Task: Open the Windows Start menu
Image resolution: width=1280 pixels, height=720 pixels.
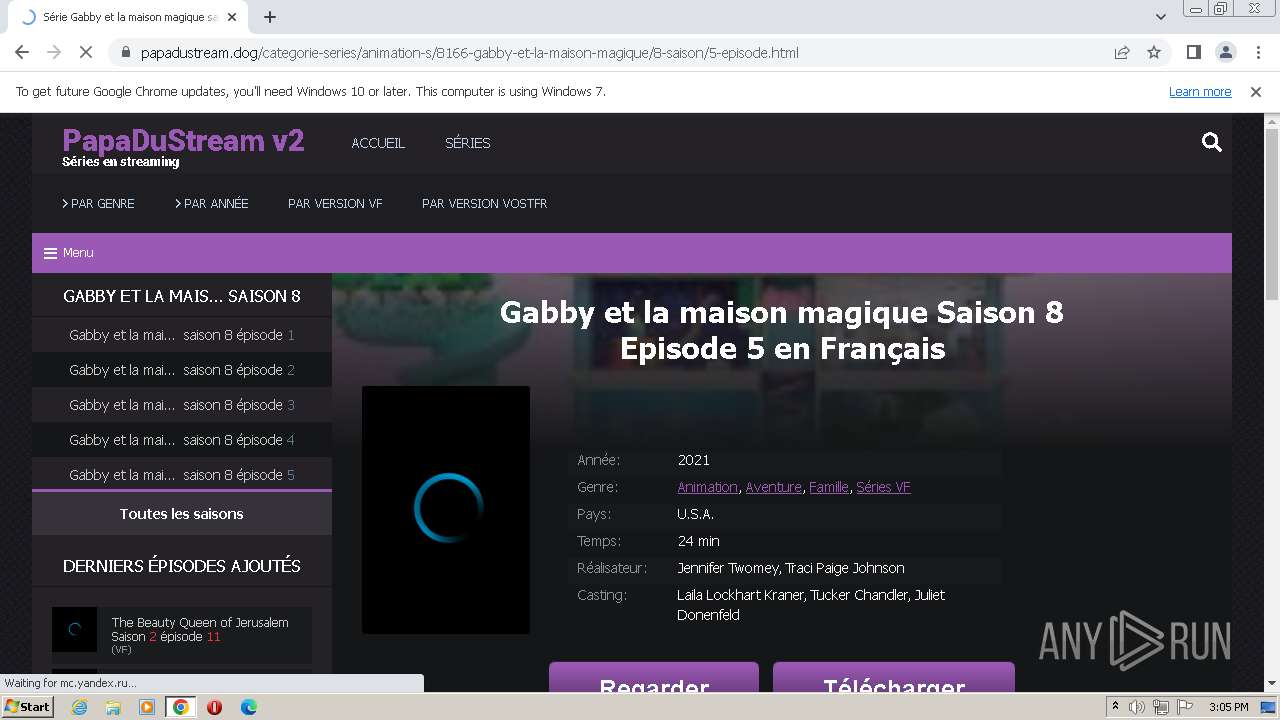Action: (x=28, y=706)
